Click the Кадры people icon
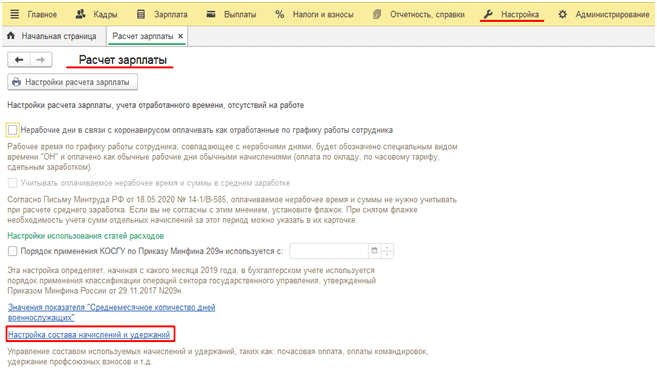 point(80,14)
